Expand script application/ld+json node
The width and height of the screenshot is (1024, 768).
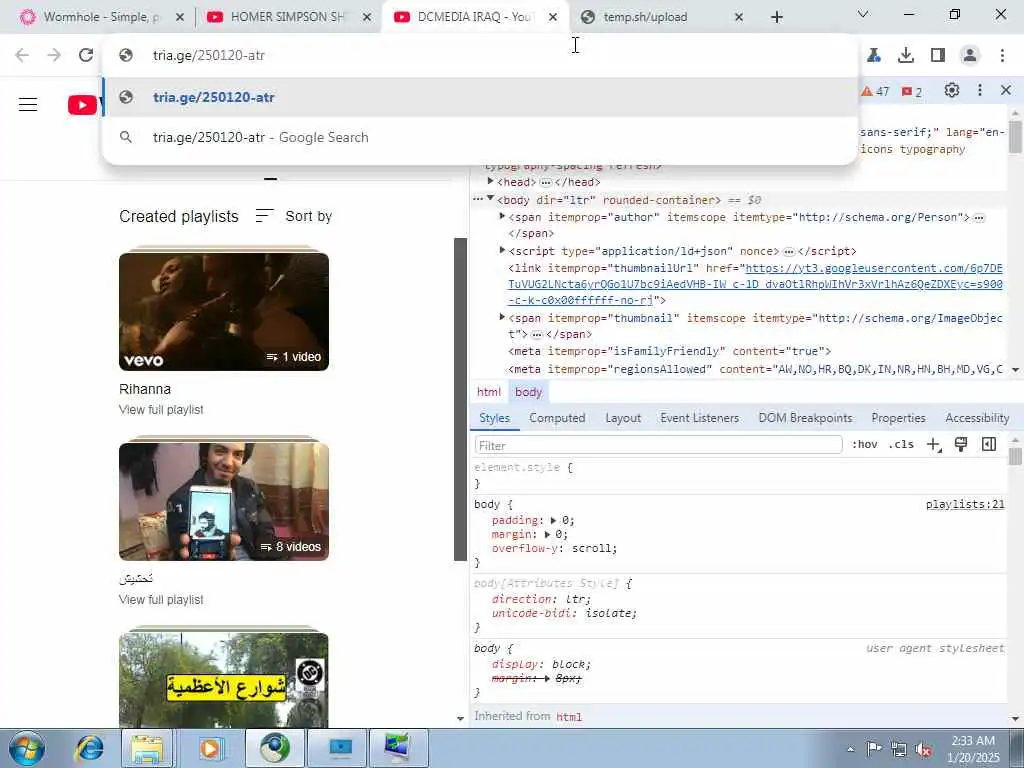tap(502, 250)
